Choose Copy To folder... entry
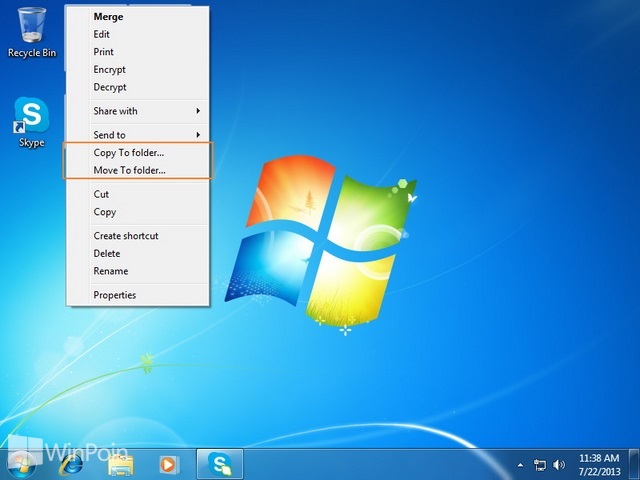Image resolution: width=640 pixels, height=480 pixels. point(138,153)
